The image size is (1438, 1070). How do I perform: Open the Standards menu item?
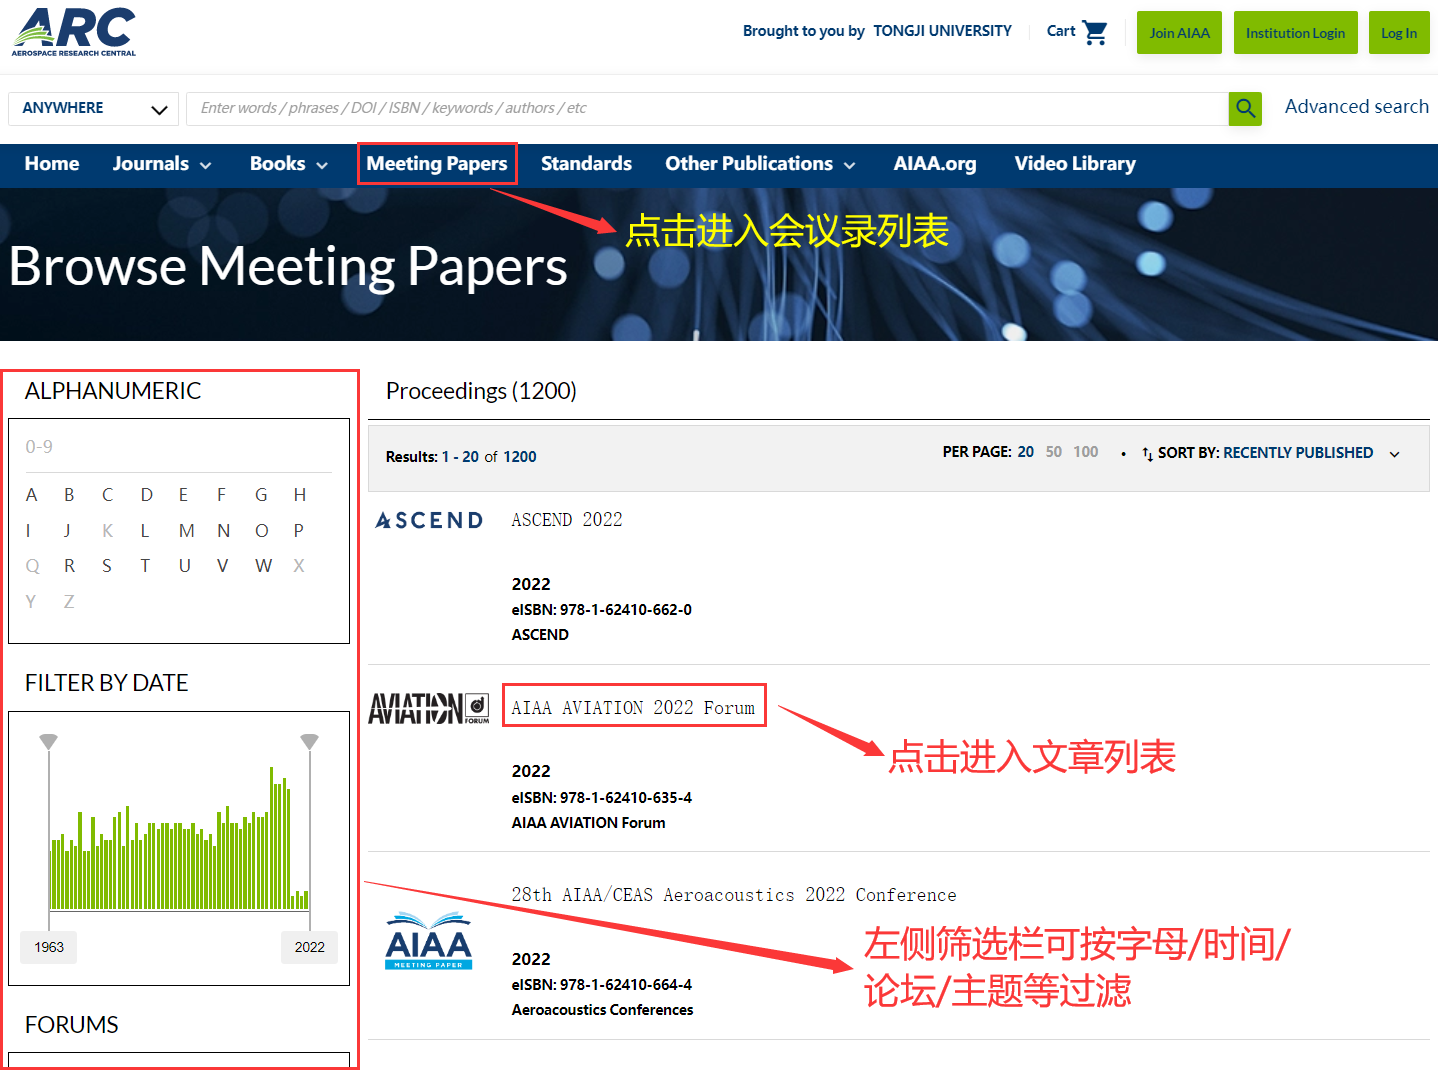[586, 164]
